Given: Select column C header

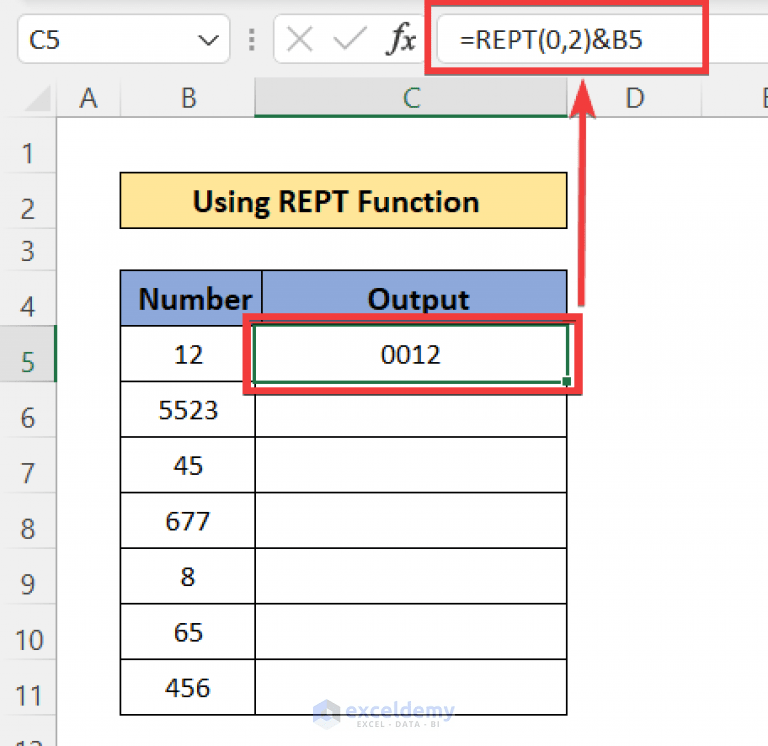Looking at the screenshot, I should tap(411, 97).
